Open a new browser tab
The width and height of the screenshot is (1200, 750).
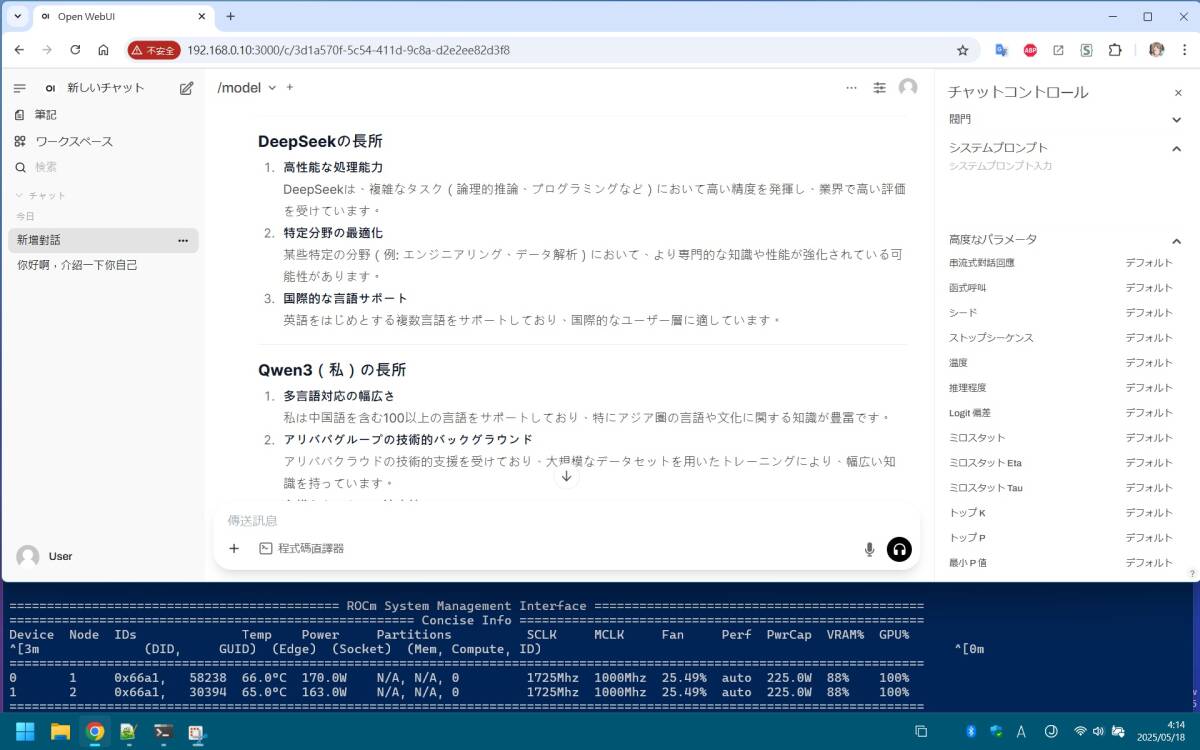(x=231, y=16)
